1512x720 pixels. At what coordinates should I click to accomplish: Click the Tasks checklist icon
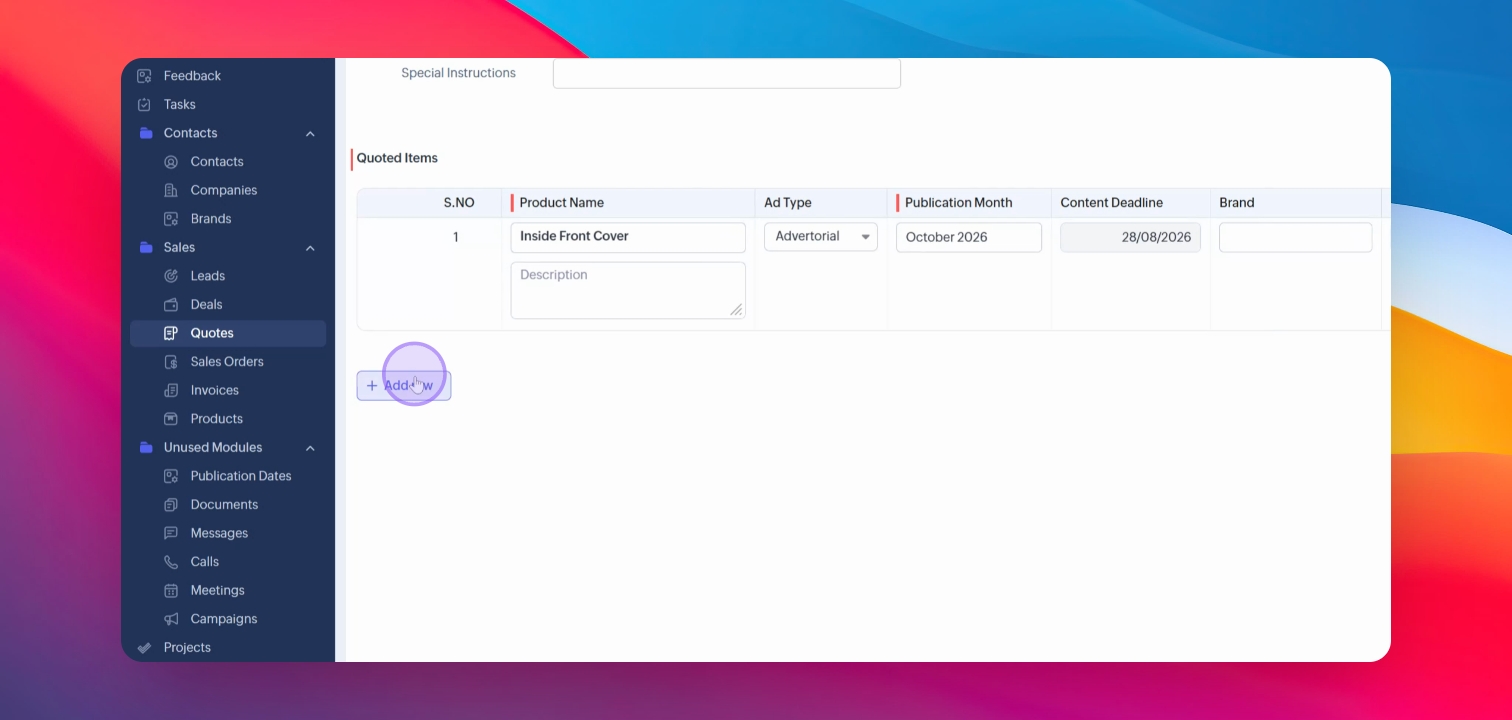coord(144,104)
